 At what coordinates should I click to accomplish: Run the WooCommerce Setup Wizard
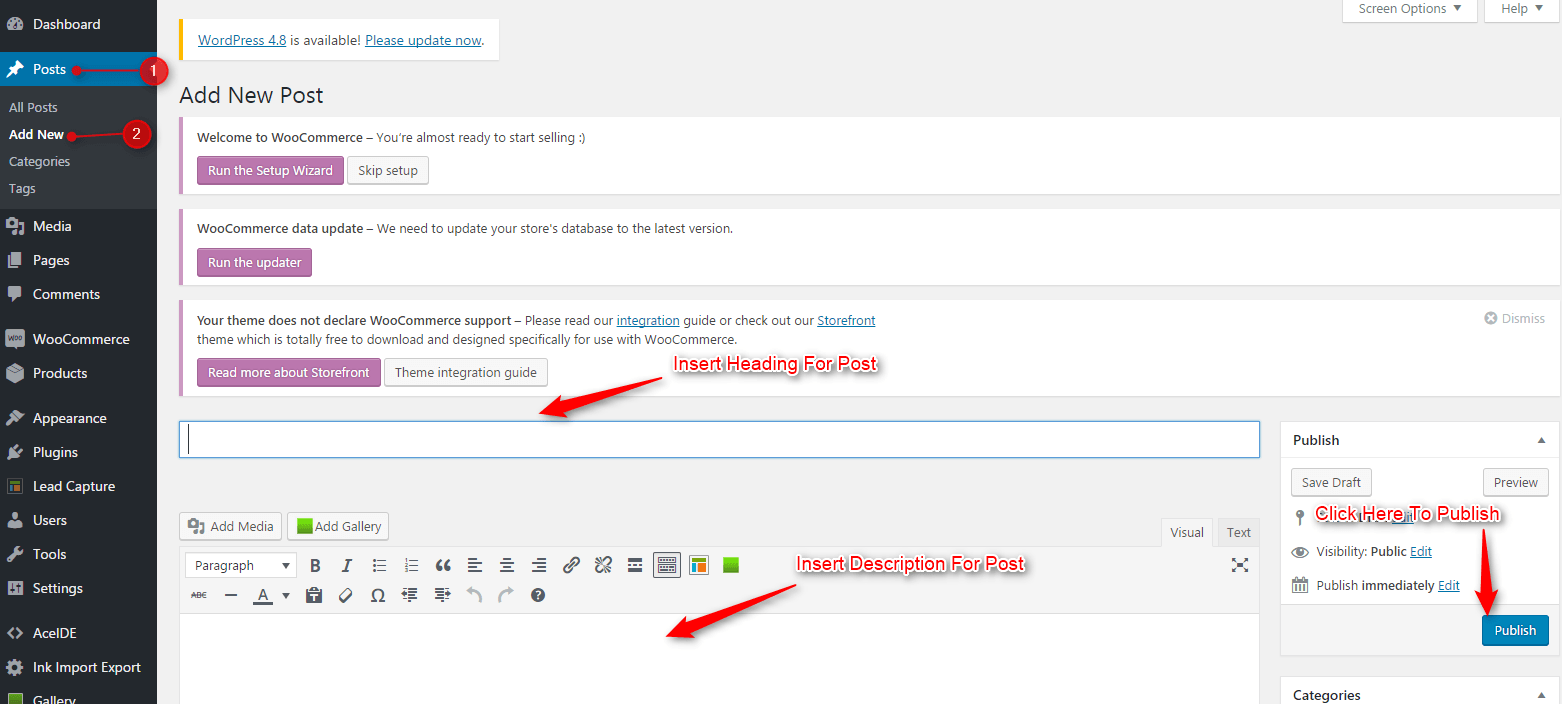[x=270, y=170]
